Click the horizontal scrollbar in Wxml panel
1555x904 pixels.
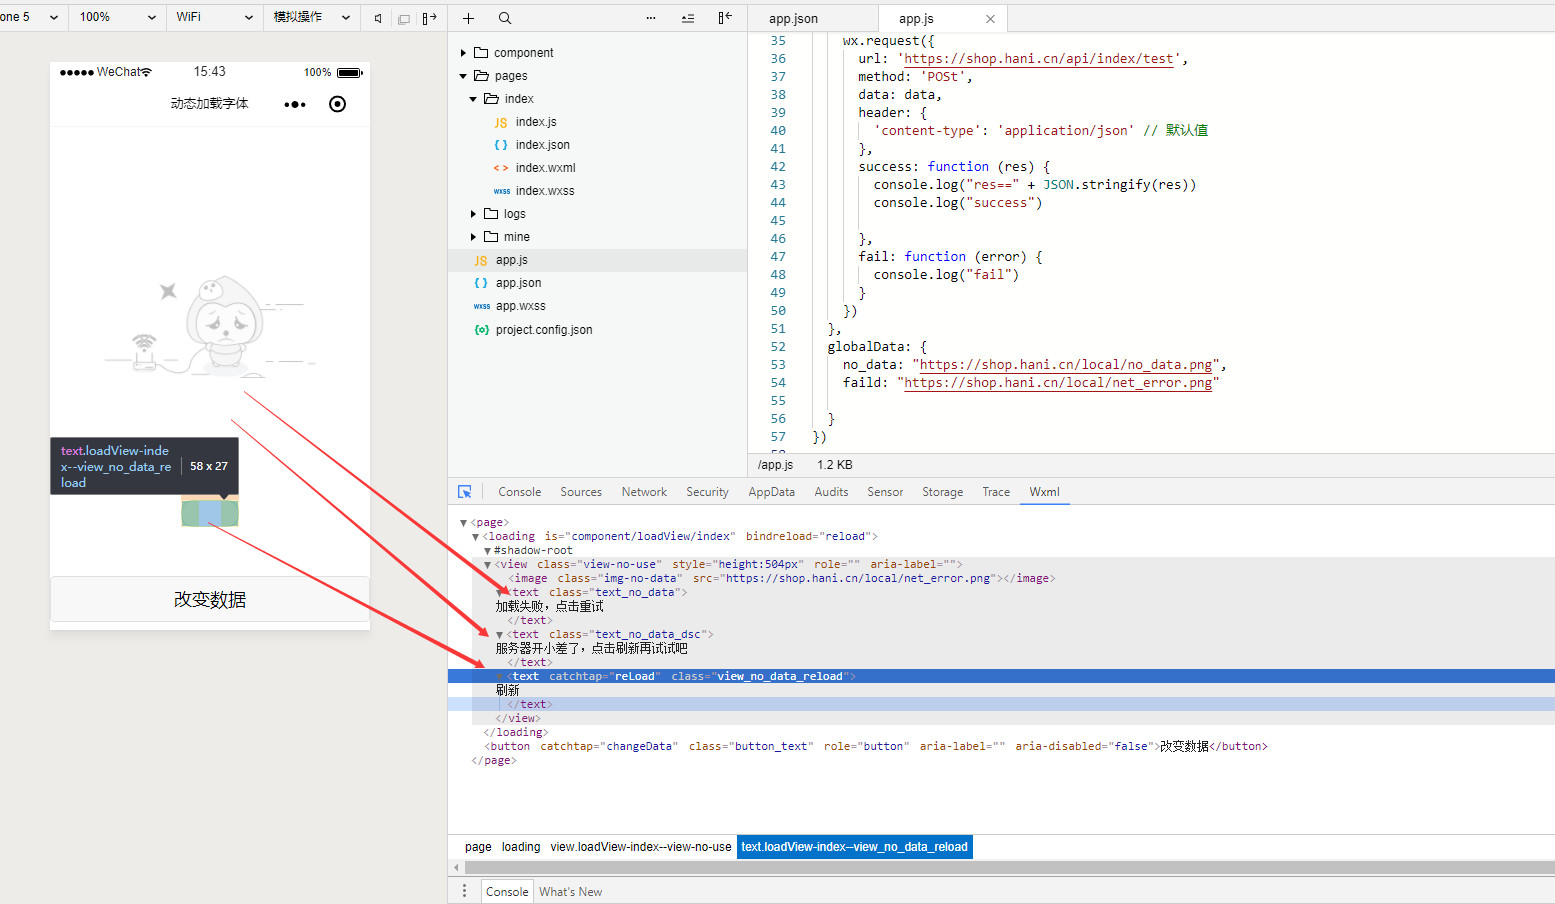click(1000, 867)
